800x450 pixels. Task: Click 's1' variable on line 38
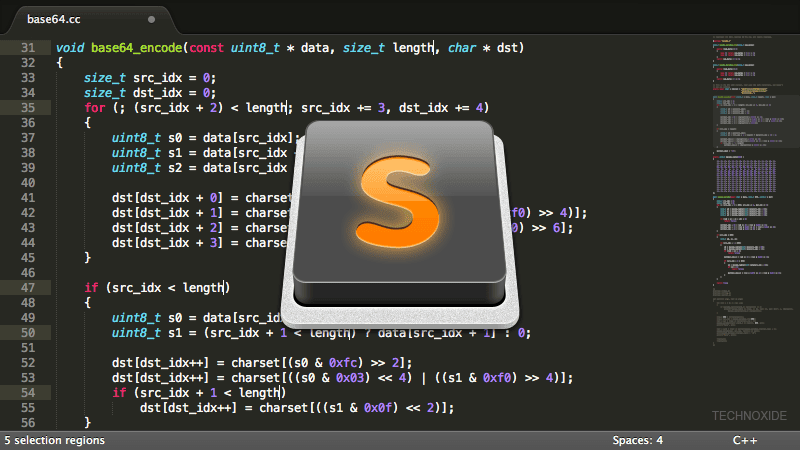coord(175,153)
